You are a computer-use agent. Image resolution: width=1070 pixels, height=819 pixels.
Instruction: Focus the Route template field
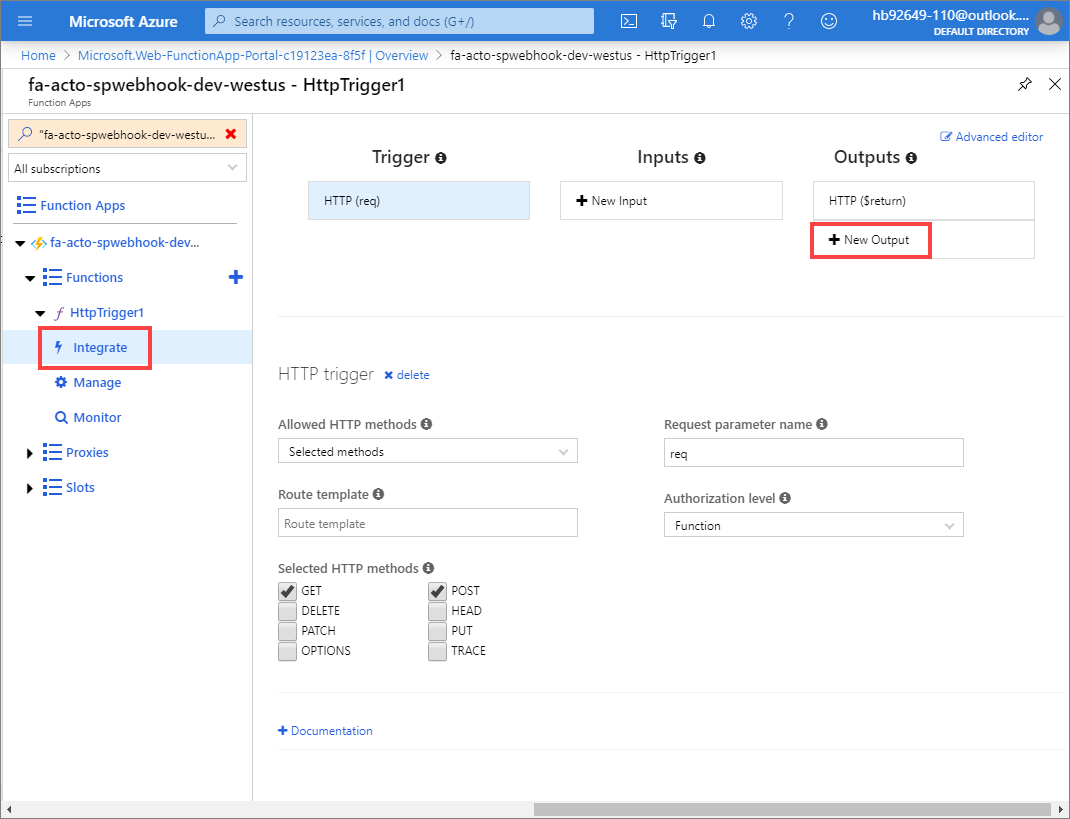pyautogui.click(x=428, y=523)
